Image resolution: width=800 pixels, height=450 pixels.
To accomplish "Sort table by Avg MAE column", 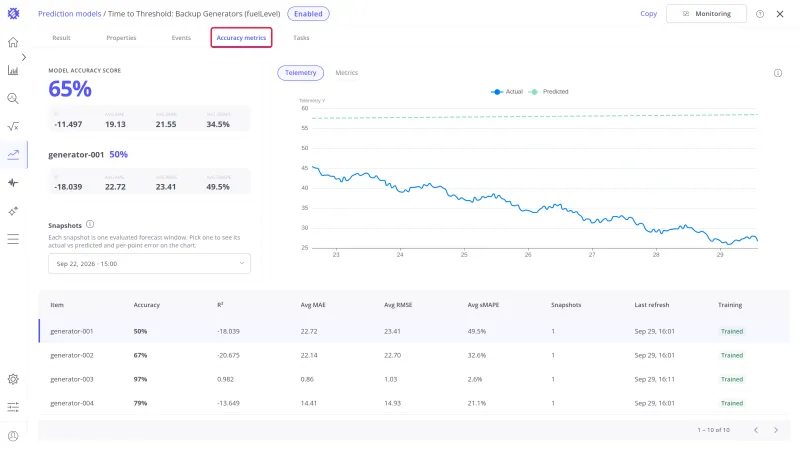I will coord(313,305).
